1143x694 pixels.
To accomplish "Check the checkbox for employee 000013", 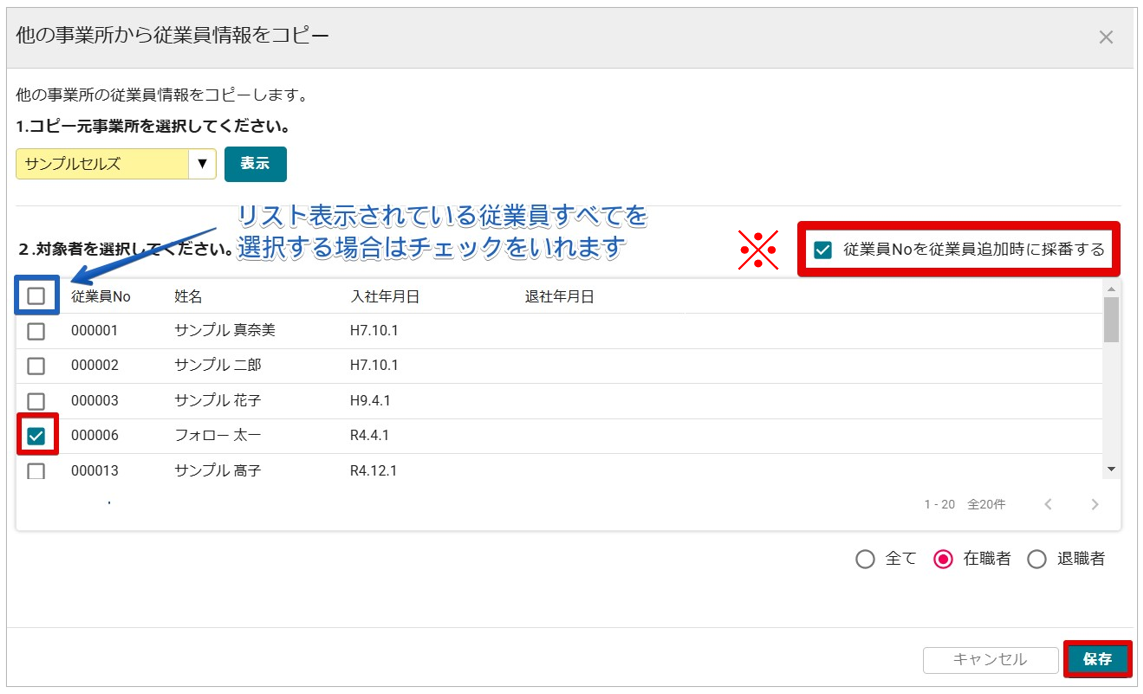I will (x=36, y=471).
